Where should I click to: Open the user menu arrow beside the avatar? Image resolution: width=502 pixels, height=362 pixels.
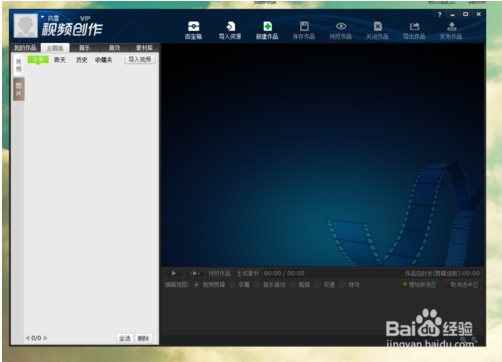pyautogui.click(x=42, y=17)
